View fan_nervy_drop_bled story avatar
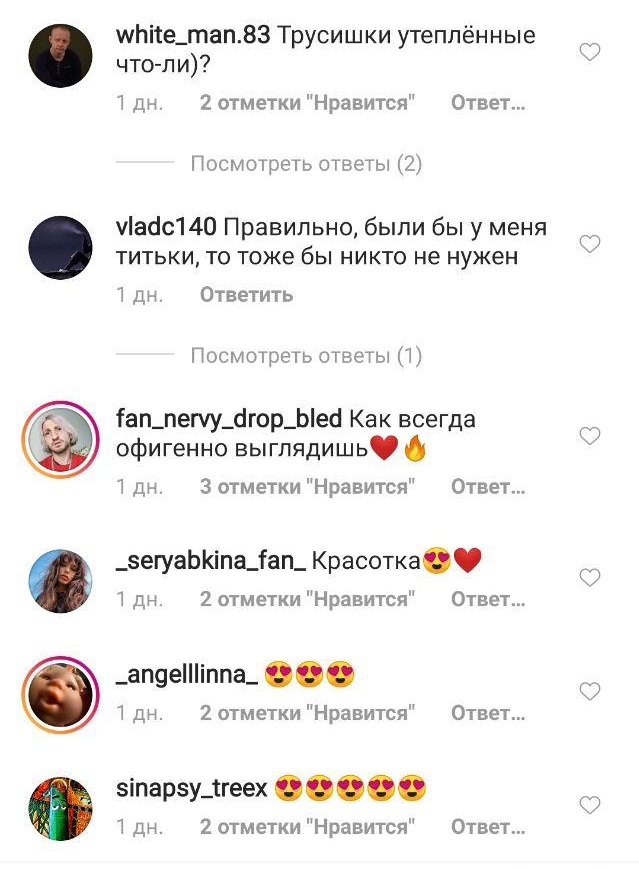This screenshot has width=639, height=869. (x=60, y=439)
